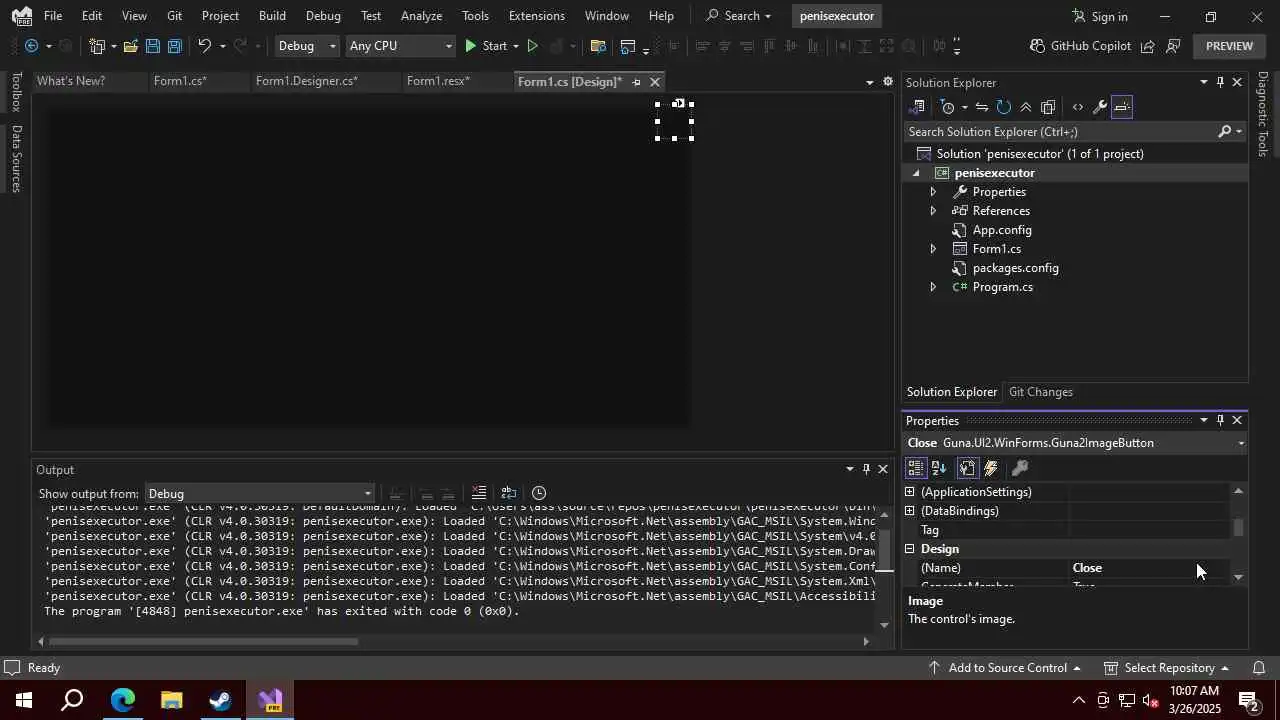Expand (ApplicationSettings) property group
1280x720 pixels.
(x=910, y=492)
